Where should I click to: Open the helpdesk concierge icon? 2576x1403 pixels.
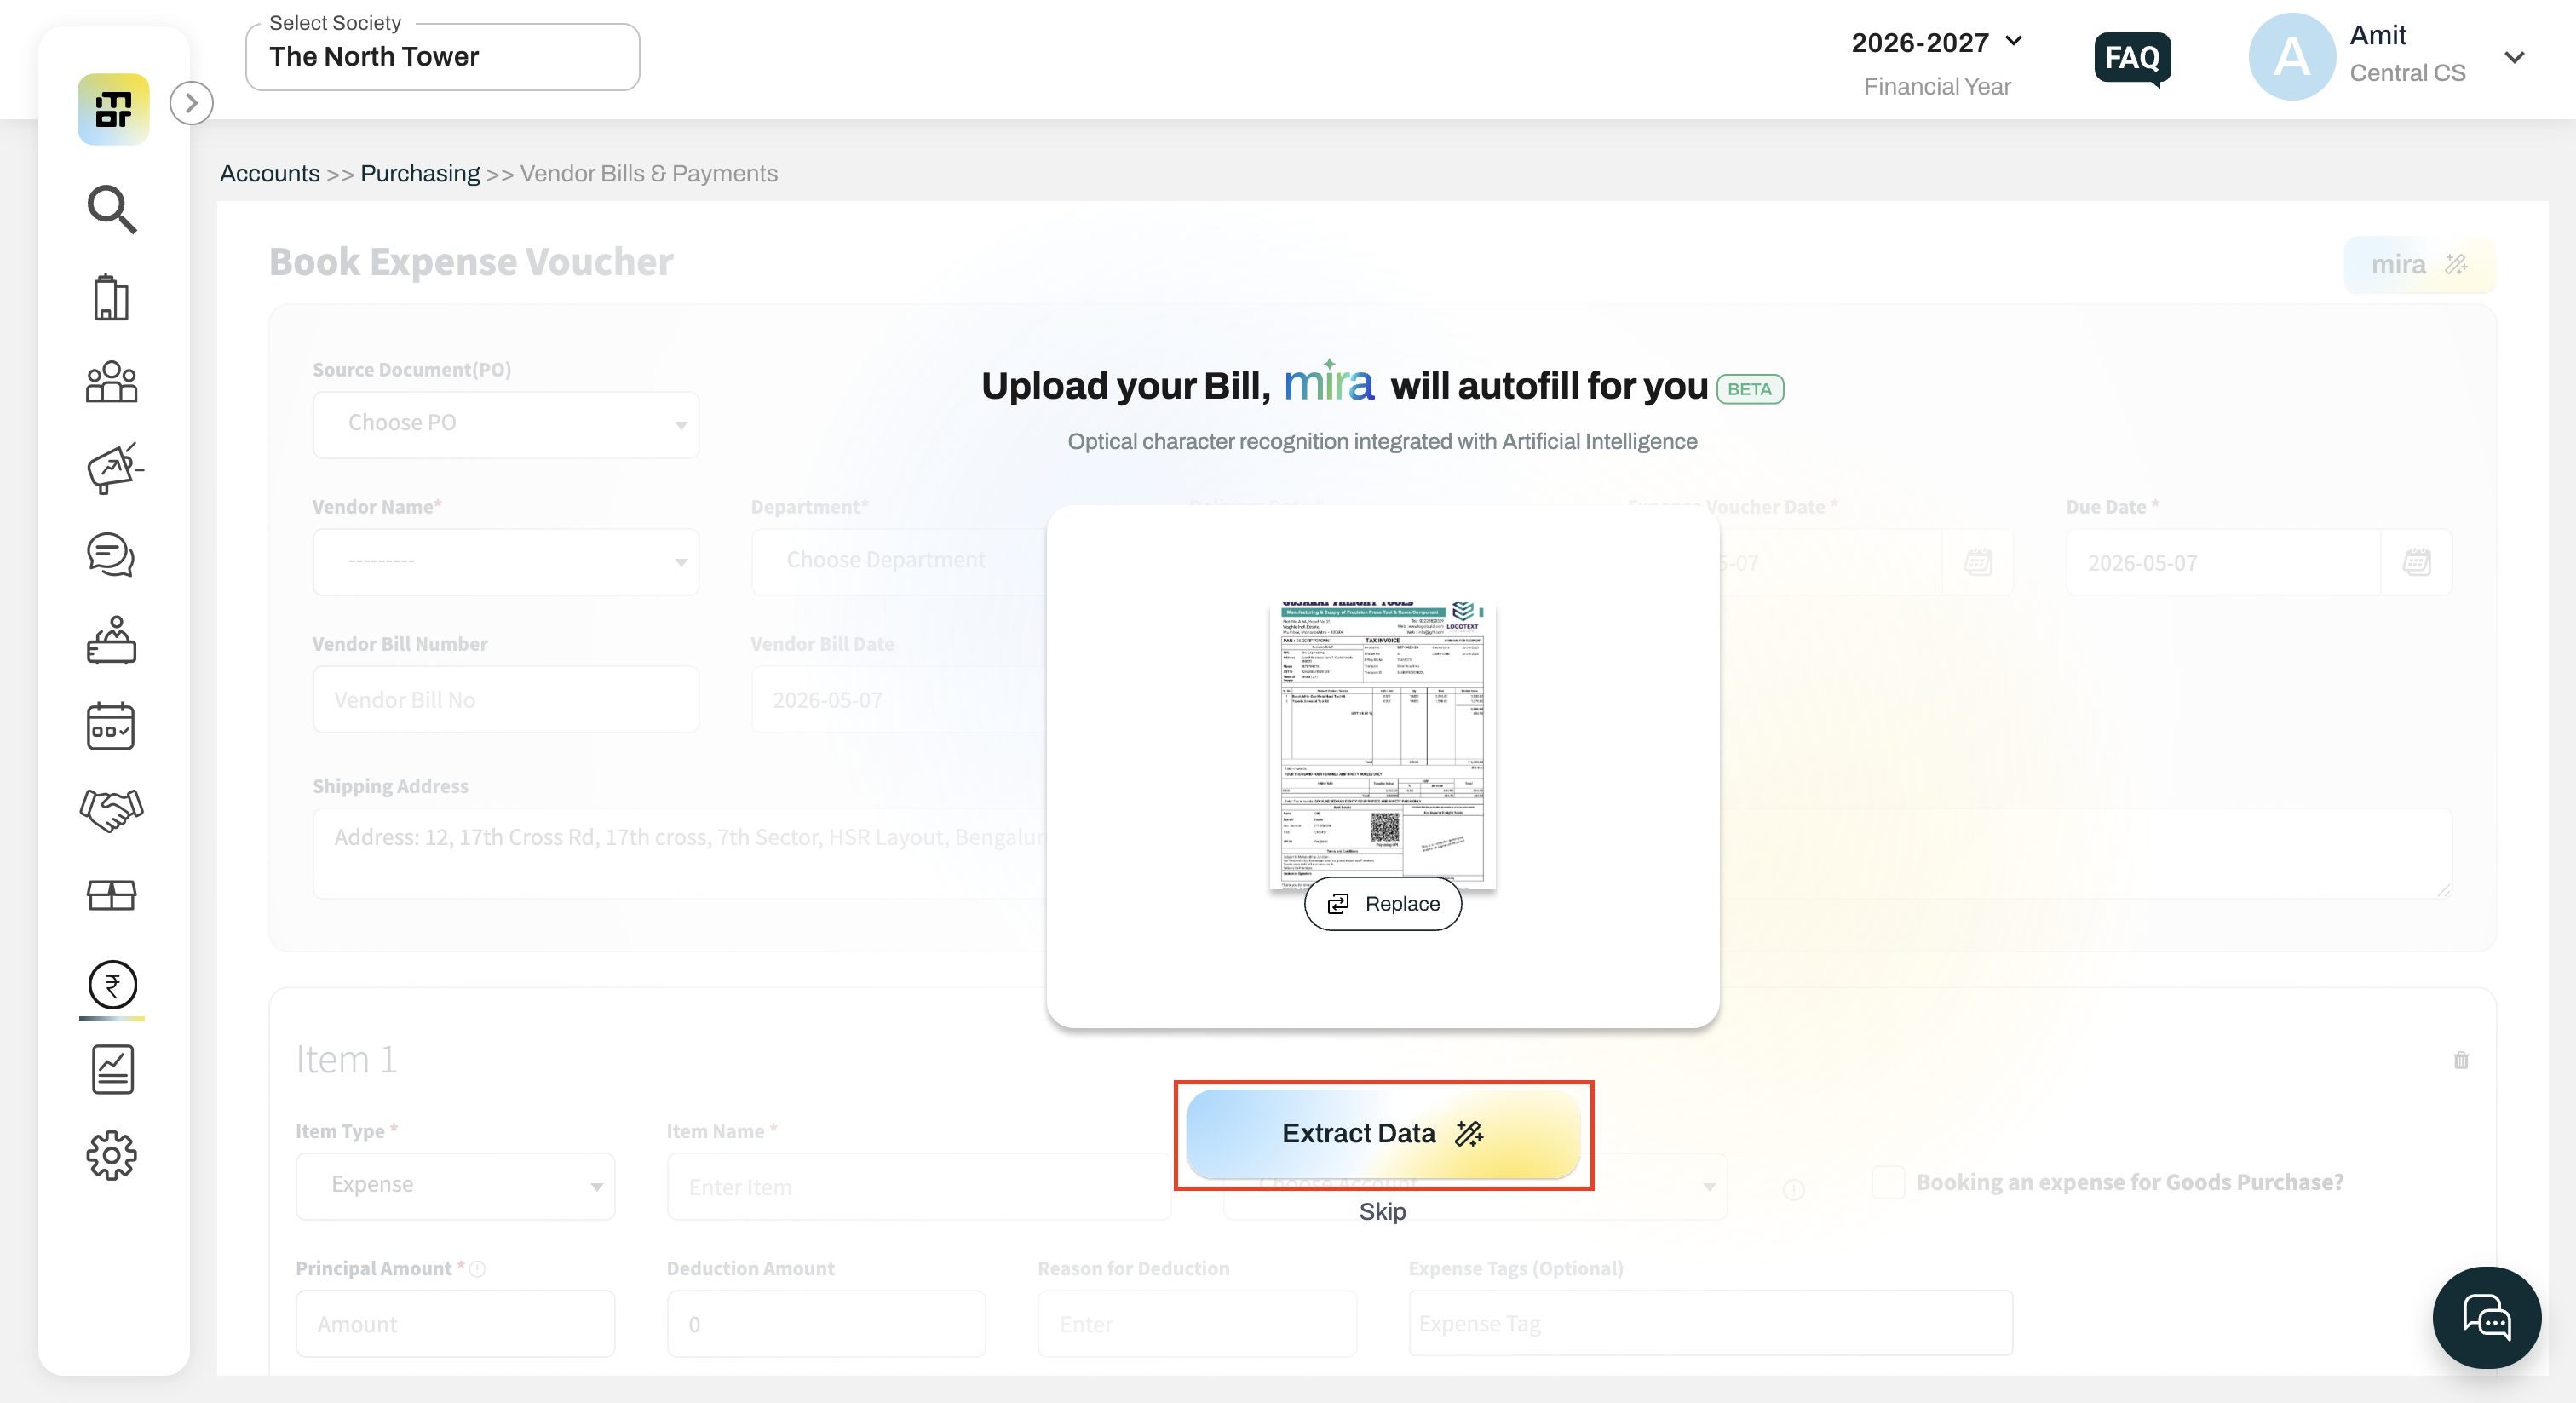112,640
